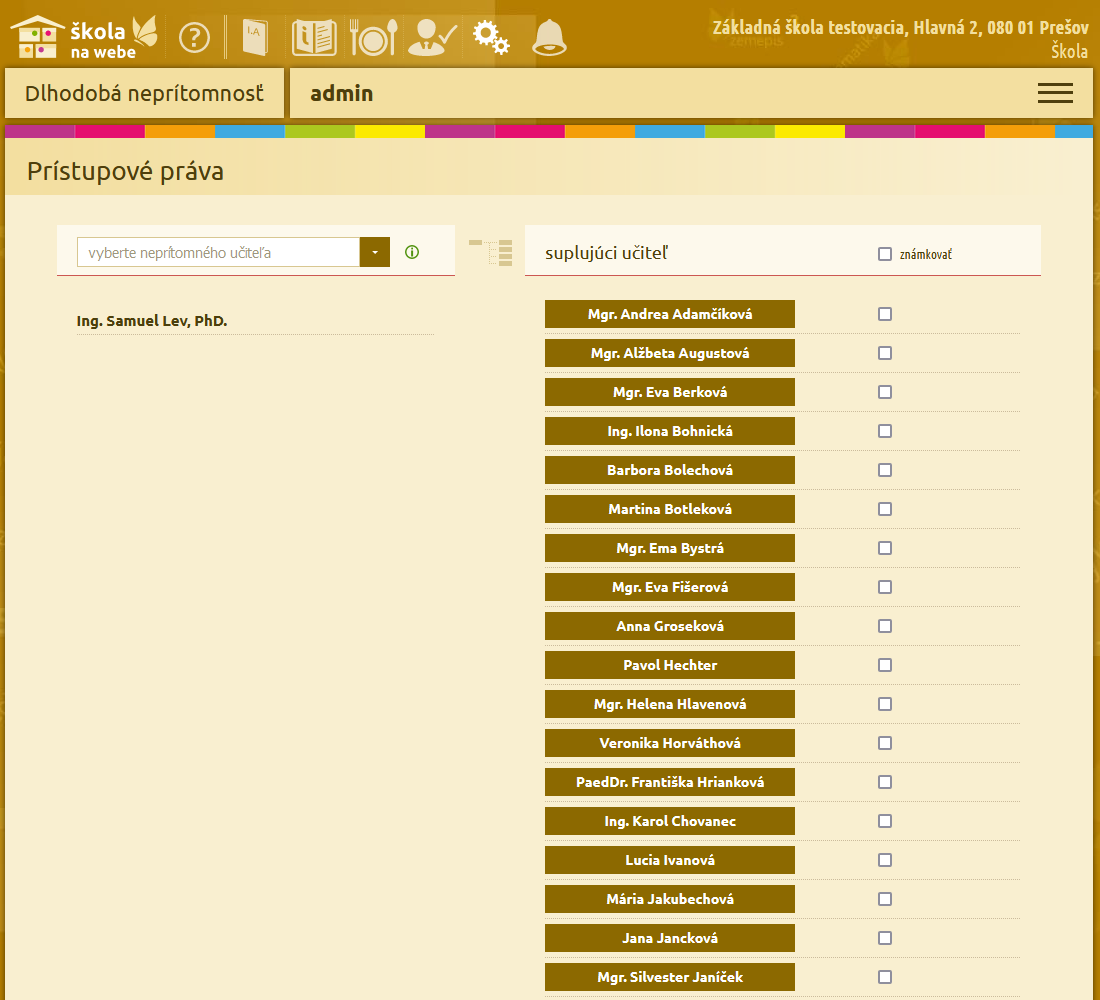The width and height of the screenshot is (1100, 1000).
Task: Click the school name header text
Action: click(x=900, y=28)
